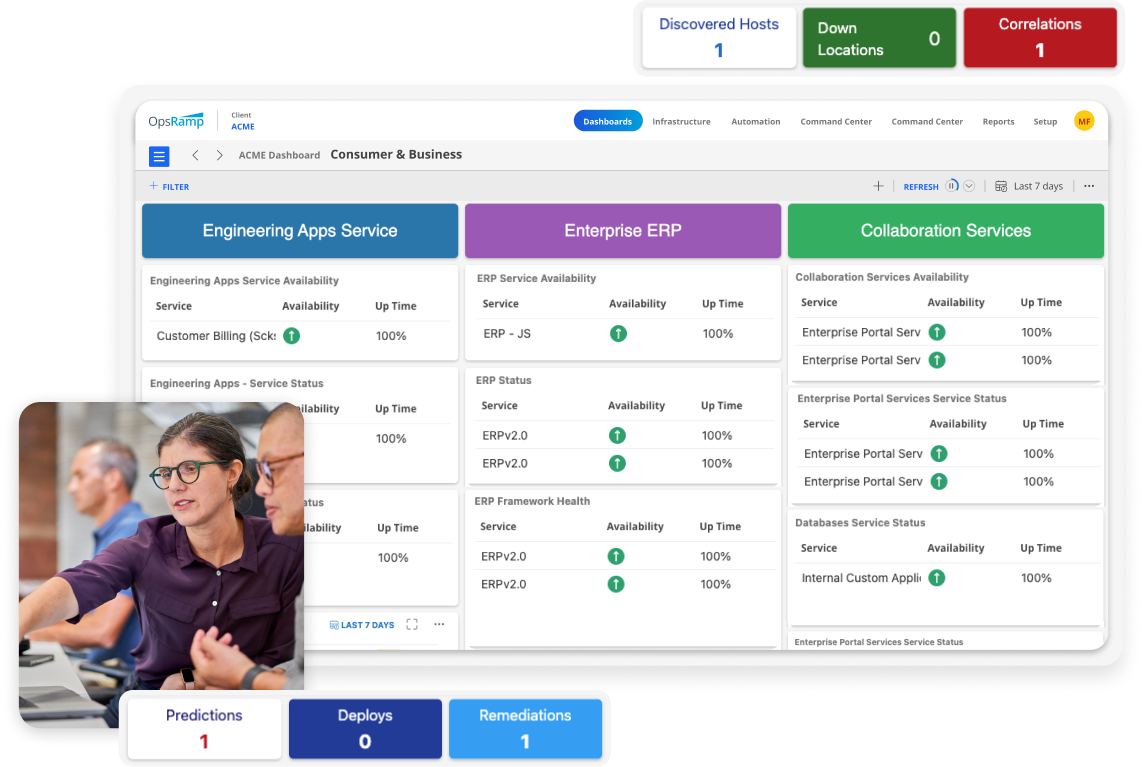The height and width of the screenshot is (767, 1144).
Task: Click the Databases Service Status widget title
Action: coord(860,523)
